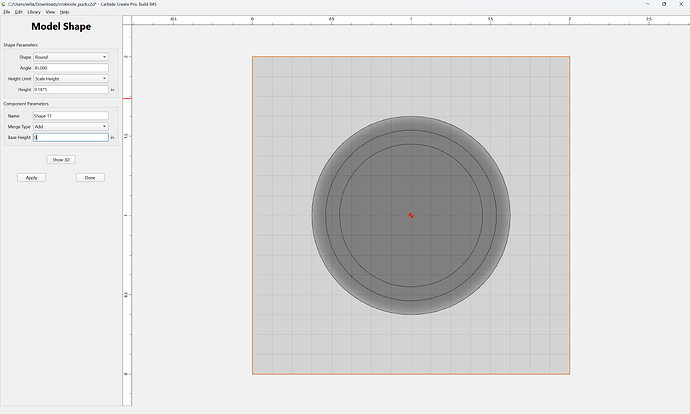
Task: Open the View menu
Action: pos(50,12)
